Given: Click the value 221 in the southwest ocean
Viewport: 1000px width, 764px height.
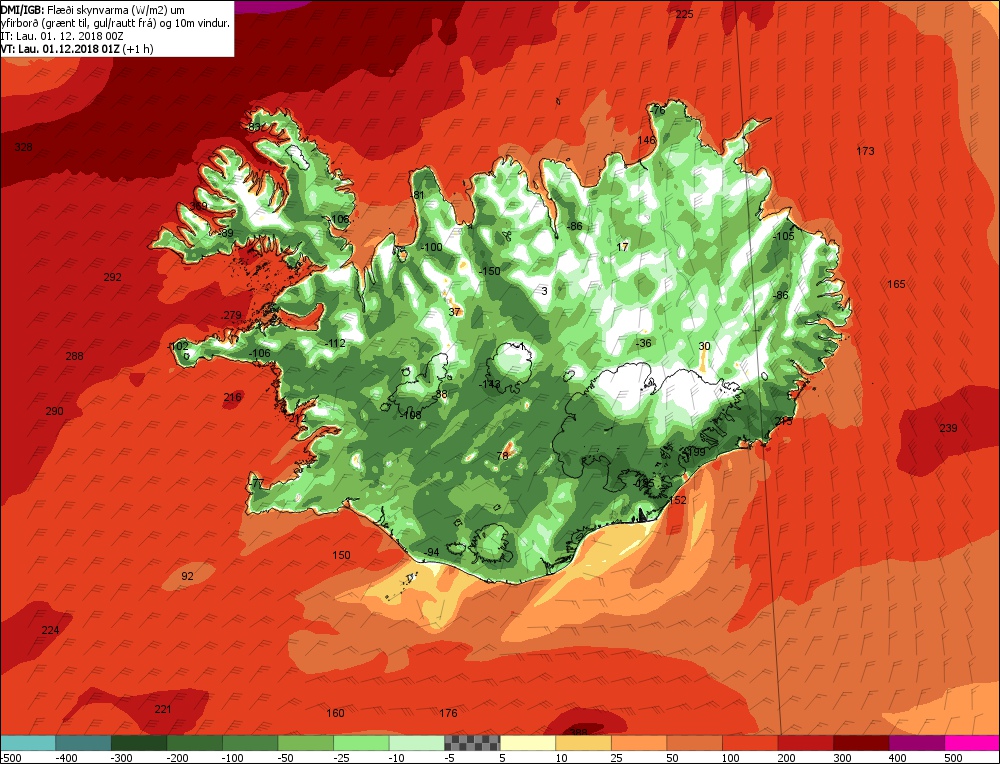Looking at the screenshot, I should (163, 709).
